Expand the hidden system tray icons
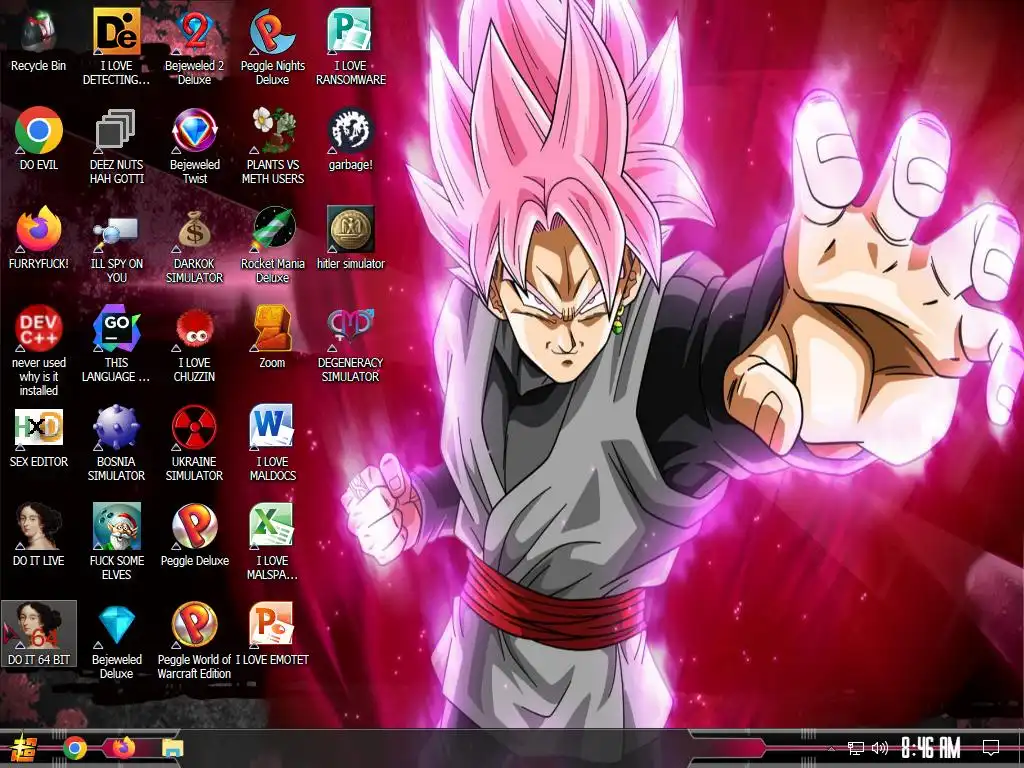 (831, 748)
